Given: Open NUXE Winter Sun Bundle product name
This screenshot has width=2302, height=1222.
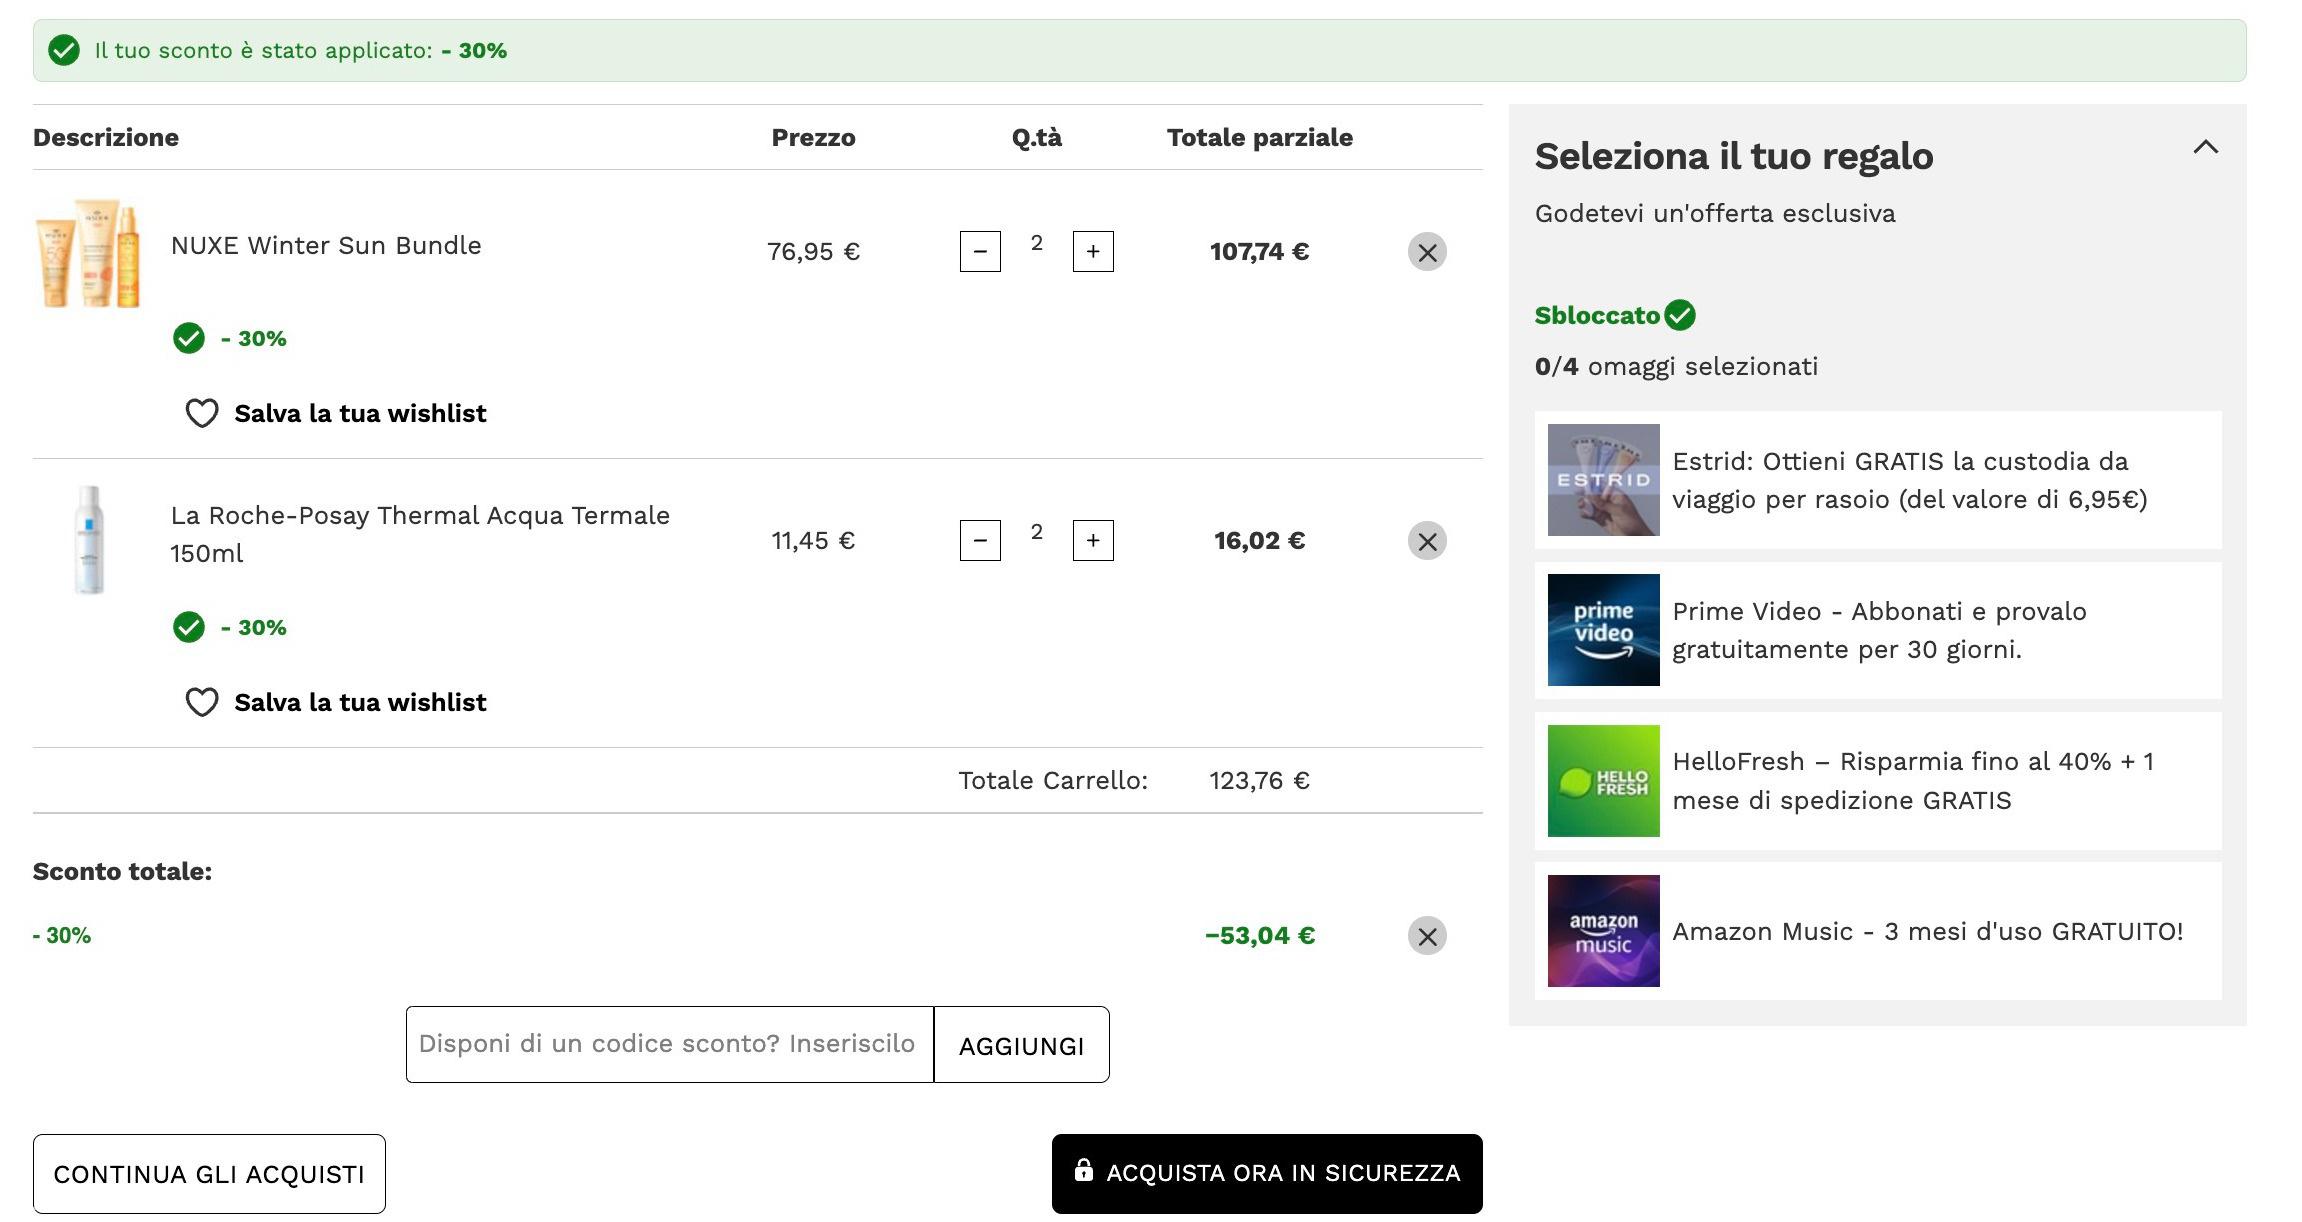Looking at the screenshot, I should coord(326,246).
